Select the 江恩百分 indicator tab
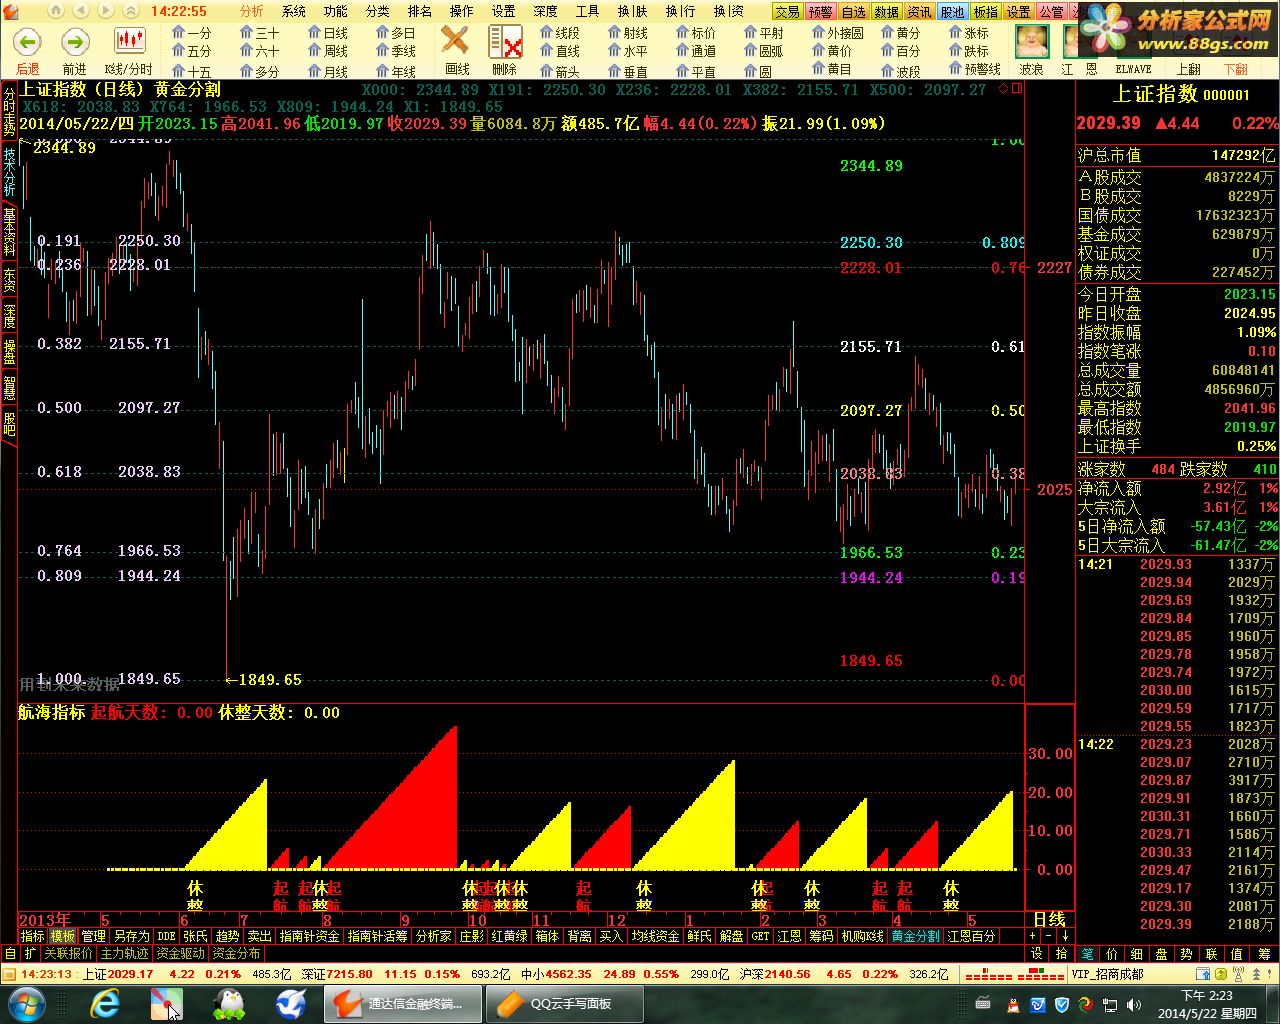1280x1024 pixels. pyautogui.click(x=971, y=937)
